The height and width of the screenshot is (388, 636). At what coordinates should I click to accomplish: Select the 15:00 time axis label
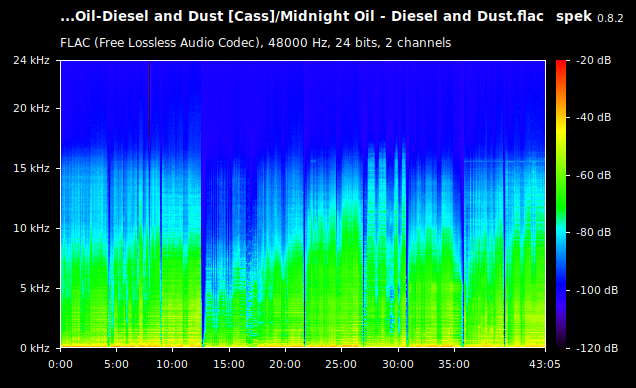coord(229,364)
